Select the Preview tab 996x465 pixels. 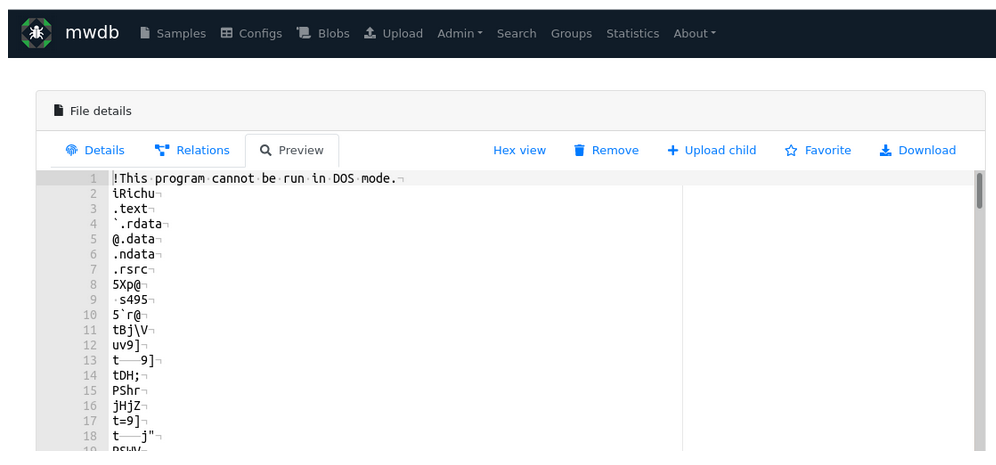click(x=292, y=151)
